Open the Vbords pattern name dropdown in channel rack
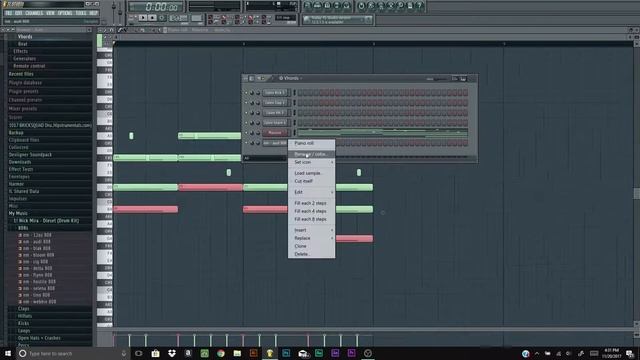This screenshot has width=640, height=360. click(291, 78)
